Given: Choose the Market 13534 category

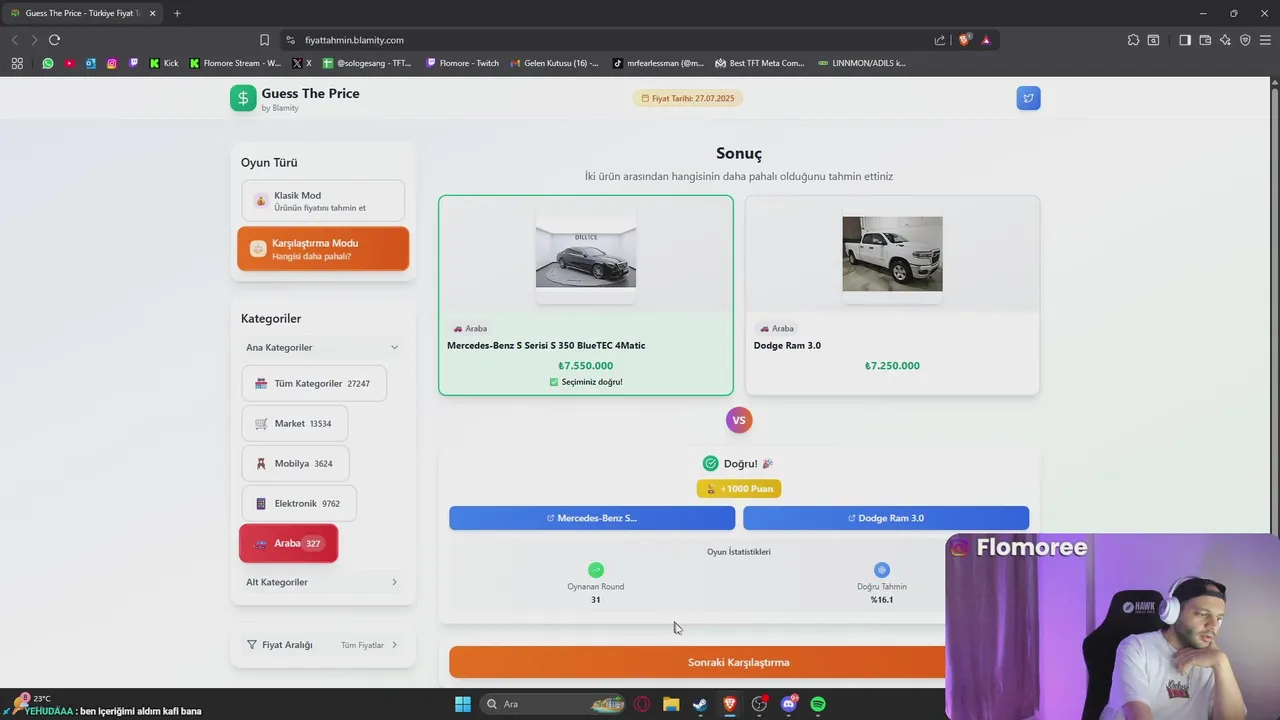Looking at the screenshot, I should pos(294,423).
